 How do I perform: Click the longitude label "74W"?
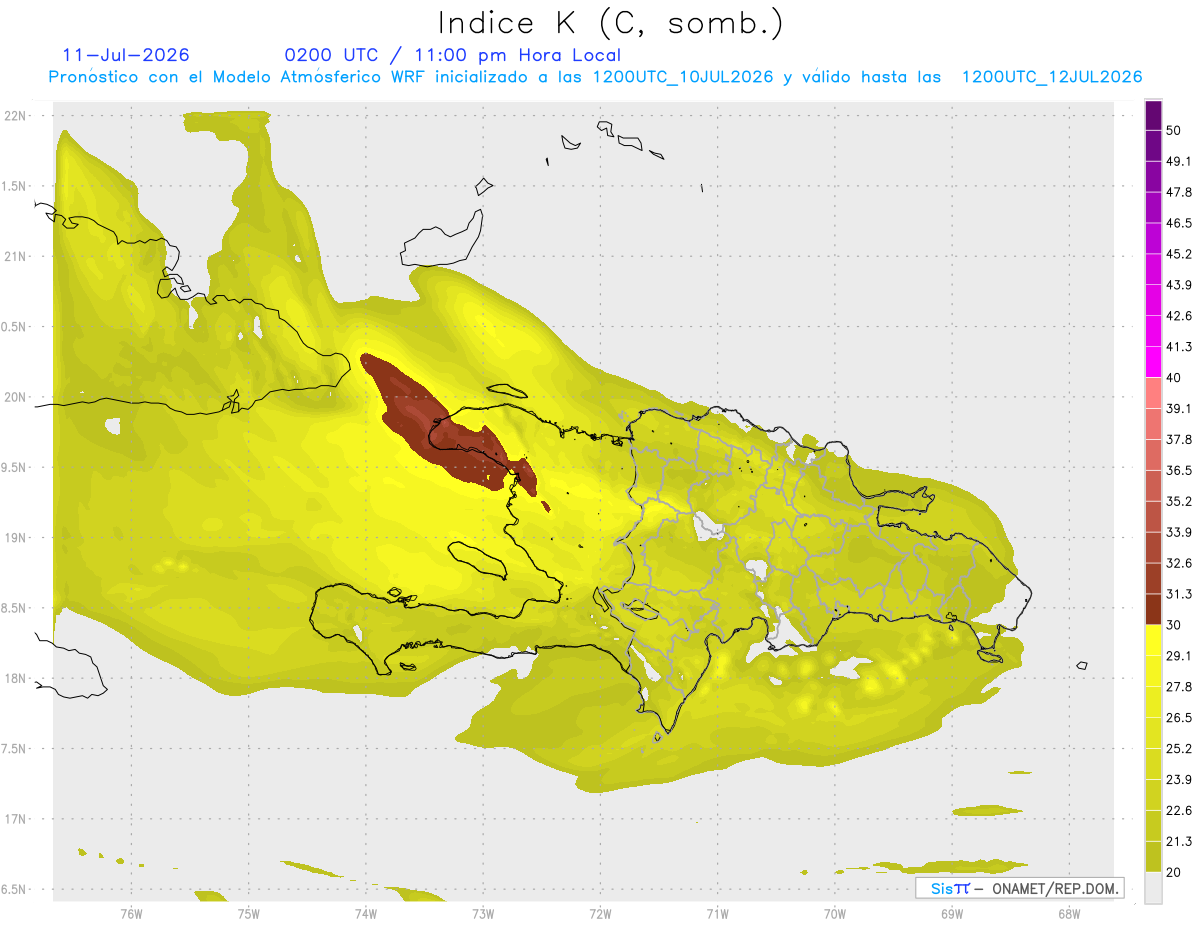366,914
